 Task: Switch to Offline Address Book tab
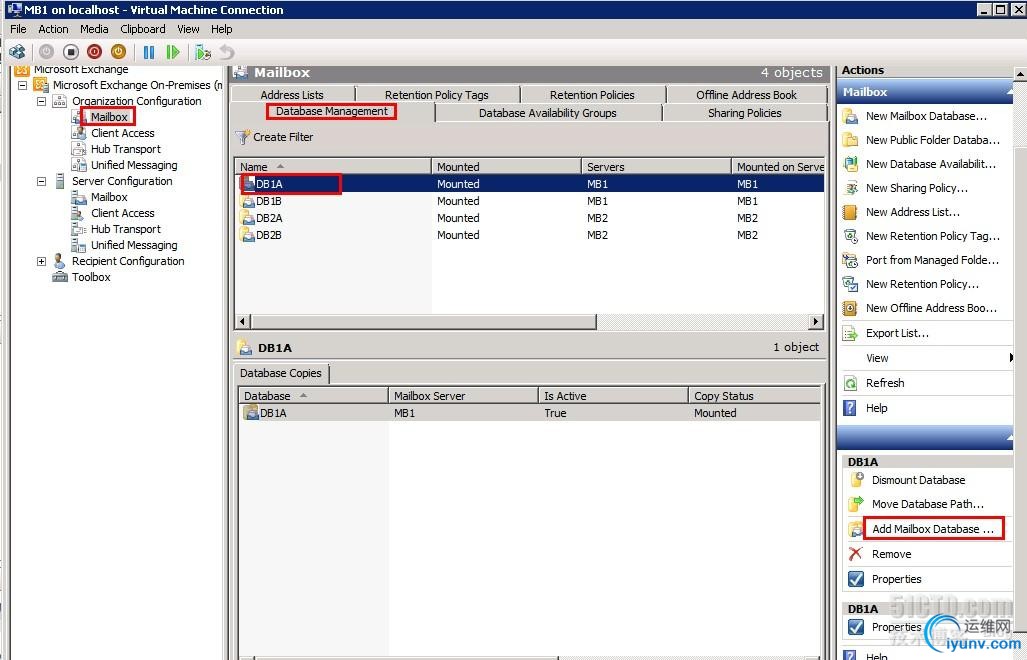pyautogui.click(x=747, y=95)
